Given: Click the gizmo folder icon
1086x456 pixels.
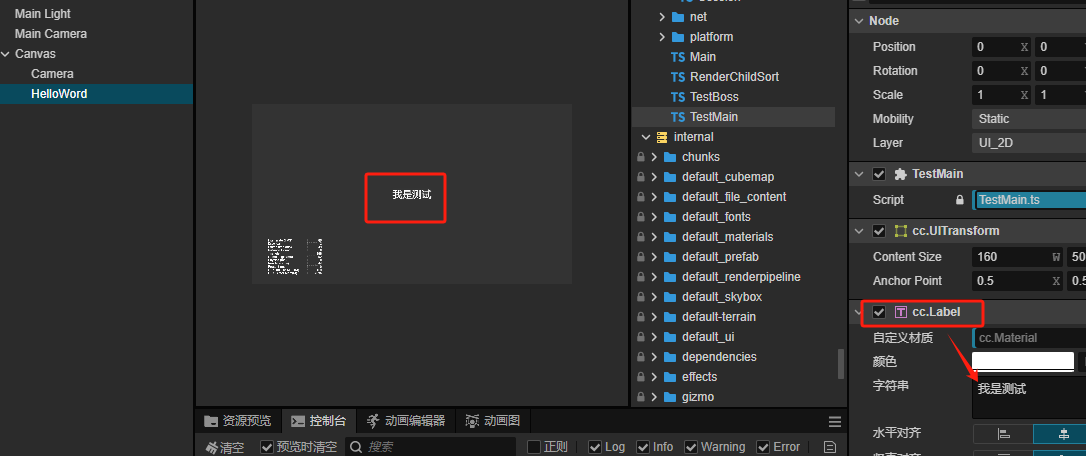Looking at the screenshot, I should (x=670, y=397).
